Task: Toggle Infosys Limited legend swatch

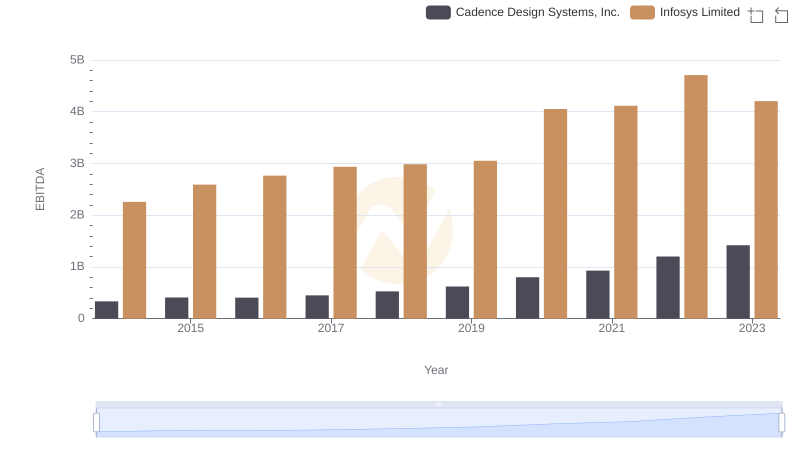Action: coord(642,12)
